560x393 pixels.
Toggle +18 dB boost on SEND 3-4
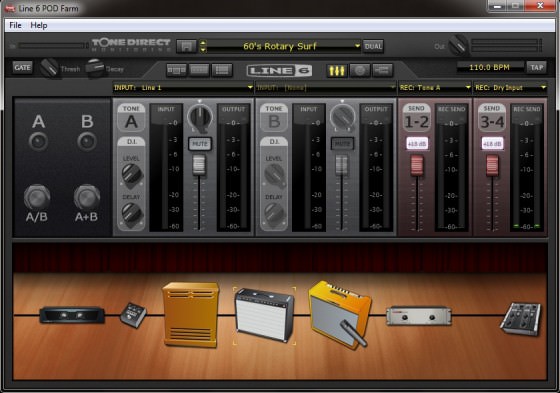tap(492, 144)
